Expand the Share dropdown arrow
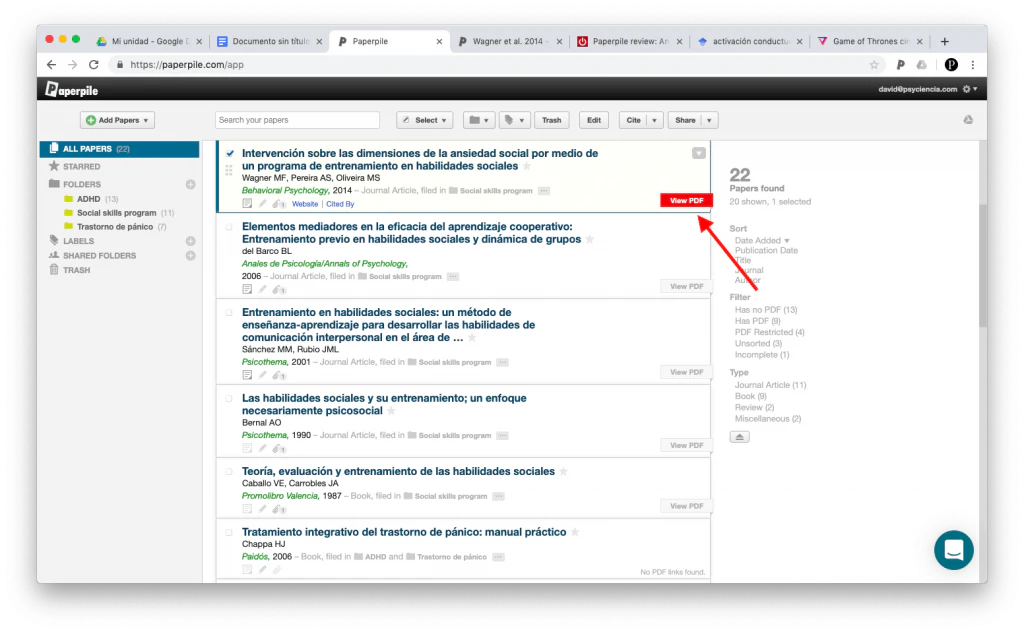1024x632 pixels. point(709,120)
